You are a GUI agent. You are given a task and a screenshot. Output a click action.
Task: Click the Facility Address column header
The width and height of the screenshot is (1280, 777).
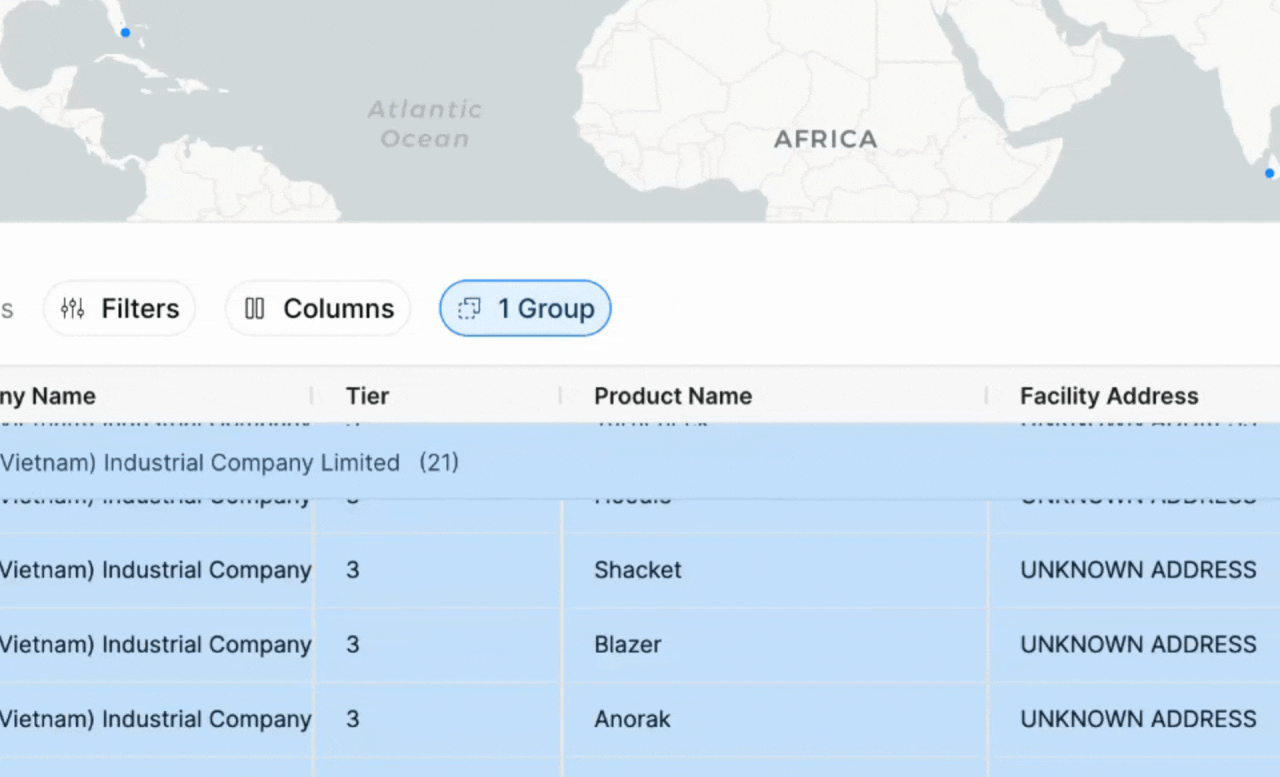coord(1108,396)
